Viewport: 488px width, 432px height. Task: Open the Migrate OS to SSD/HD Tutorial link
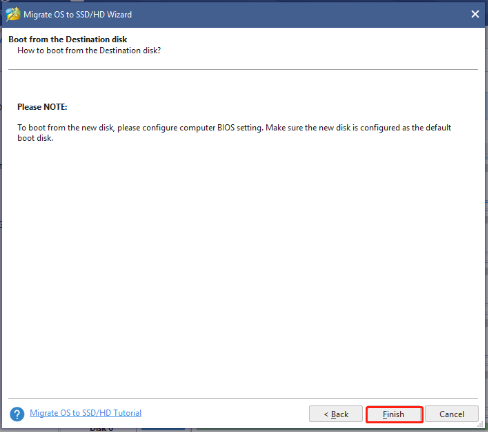pos(86,413)
